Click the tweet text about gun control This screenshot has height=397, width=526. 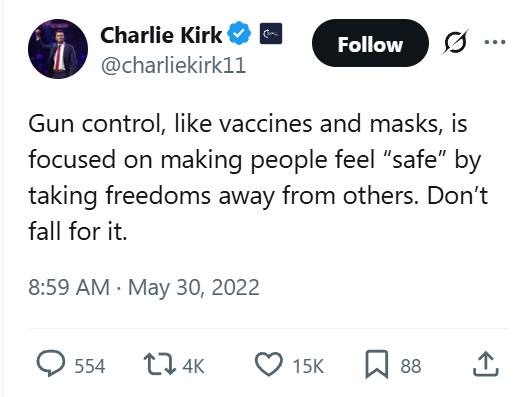[x=258, y=177]
